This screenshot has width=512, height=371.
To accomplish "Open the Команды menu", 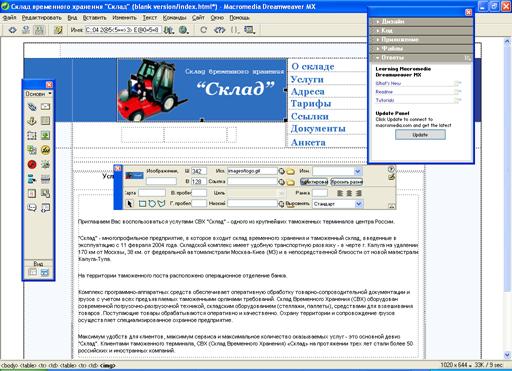I will 174,18.
